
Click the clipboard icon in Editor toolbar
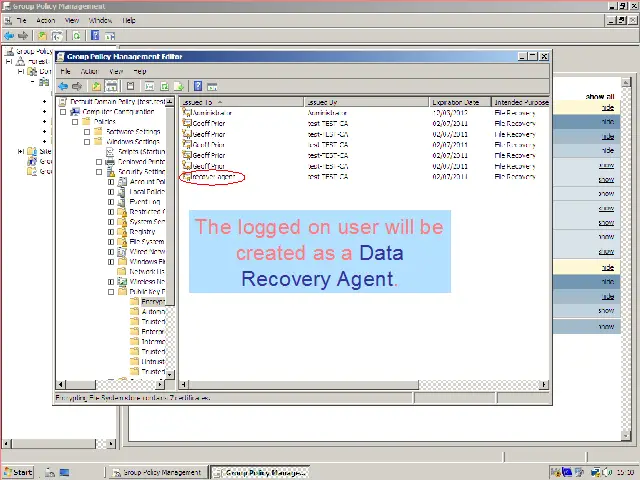click(130, 86)
